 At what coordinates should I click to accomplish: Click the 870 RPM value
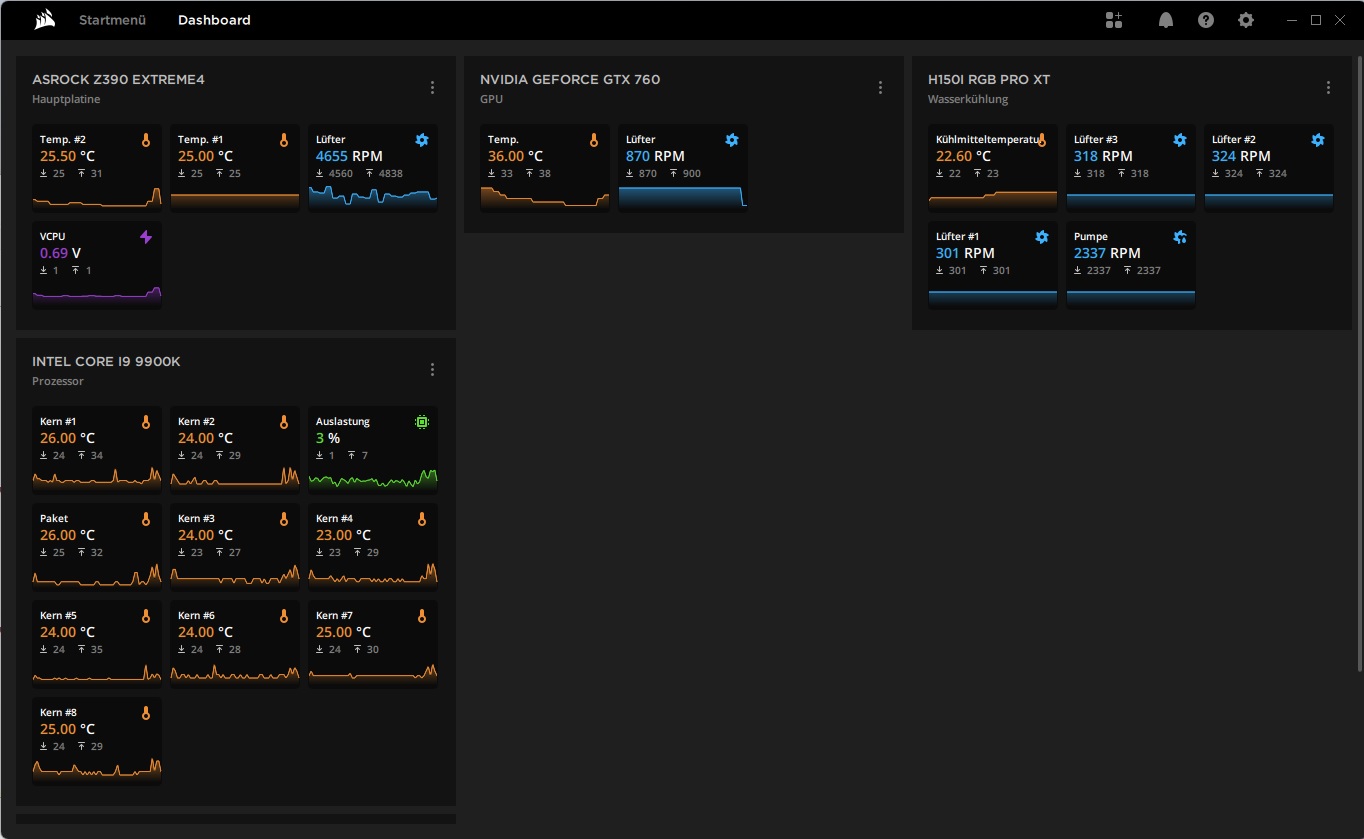click(x=655, y=156)
